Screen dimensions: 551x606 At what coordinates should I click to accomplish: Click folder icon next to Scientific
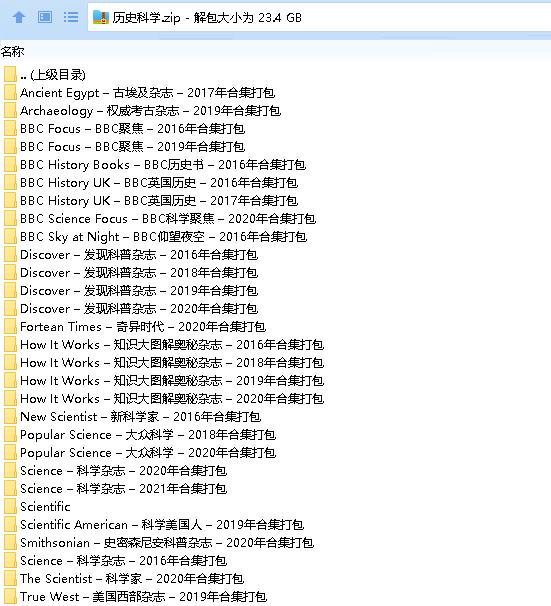pyautogui.click(x=10, y=507)
